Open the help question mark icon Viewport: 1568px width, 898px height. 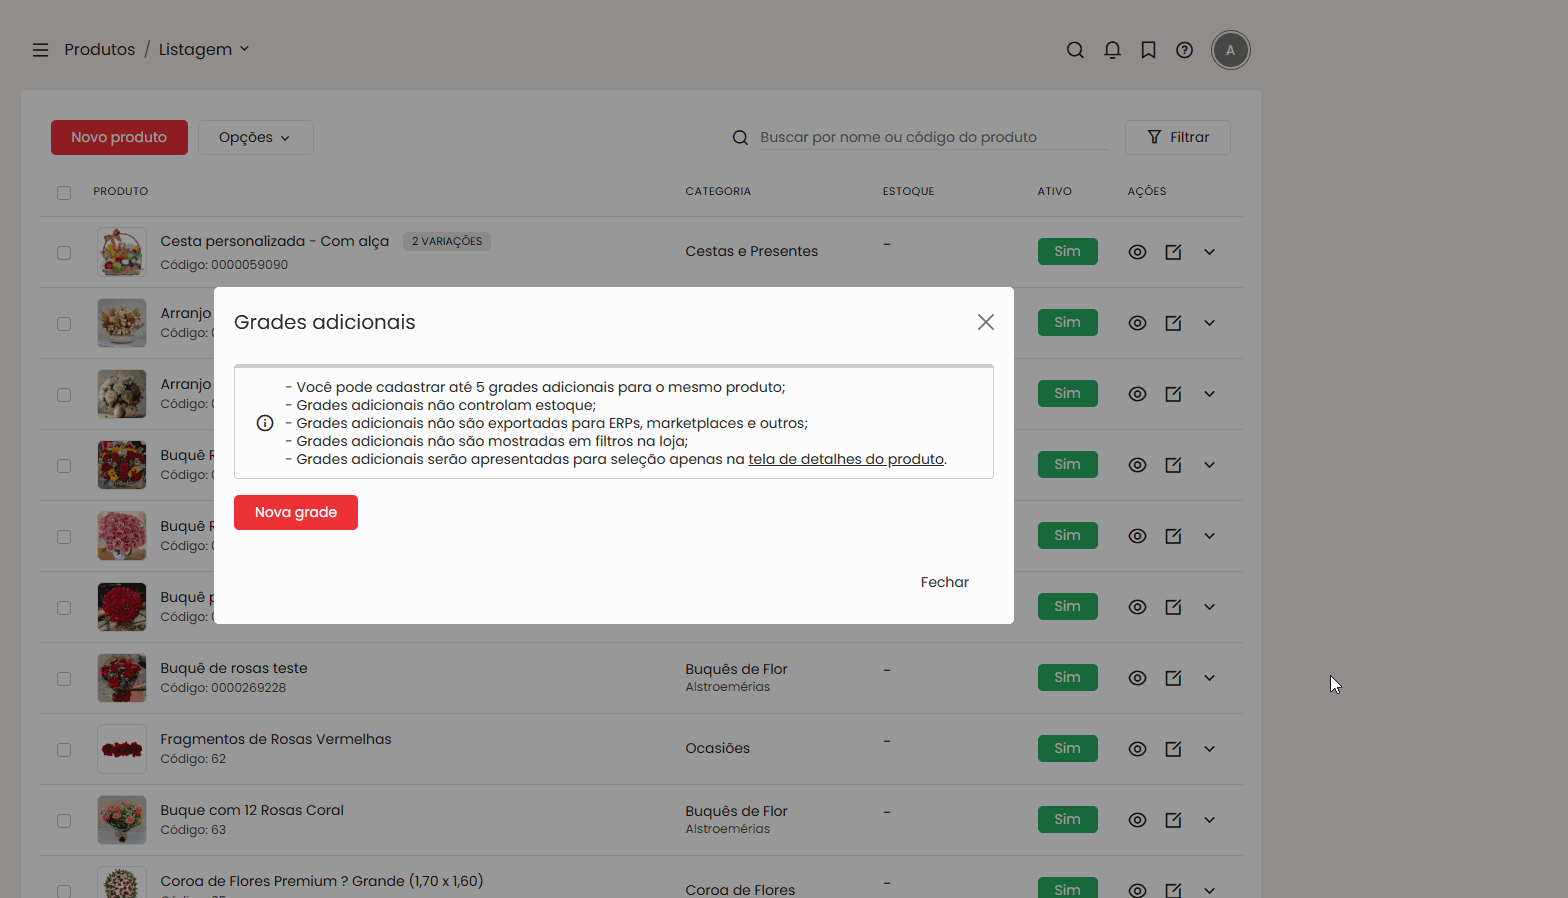tap(1184, 50)
